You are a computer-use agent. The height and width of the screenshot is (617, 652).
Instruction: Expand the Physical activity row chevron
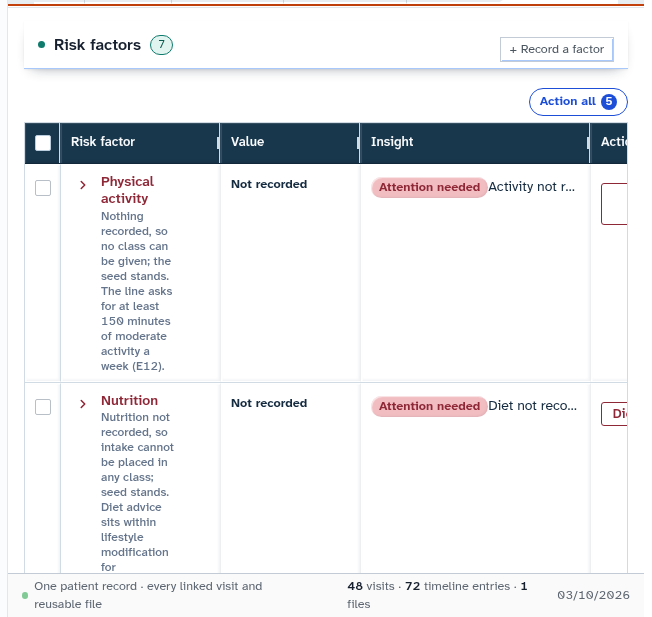click(x=83, y=185)
